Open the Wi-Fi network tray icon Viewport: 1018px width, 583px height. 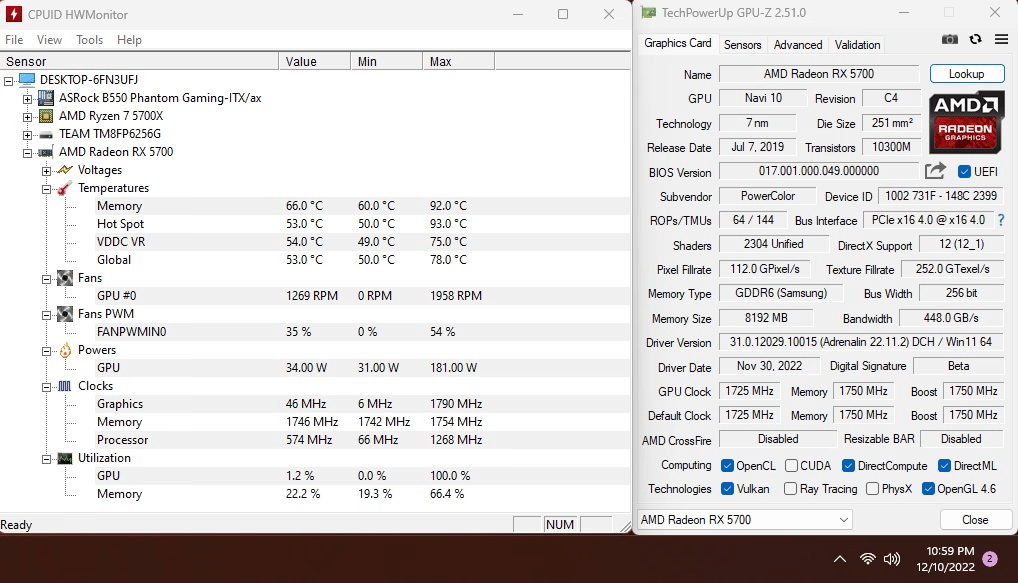pos(867,559)
